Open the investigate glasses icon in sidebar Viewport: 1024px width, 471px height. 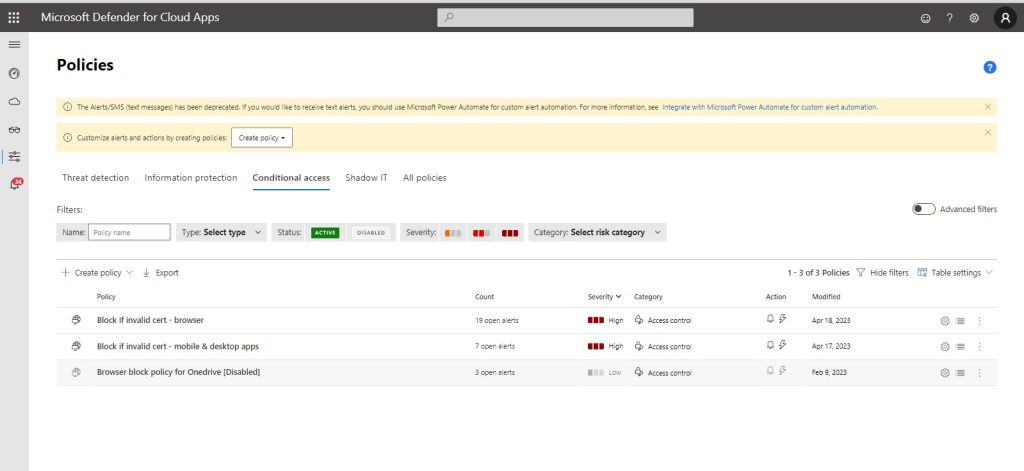click(x=14, y=130)
